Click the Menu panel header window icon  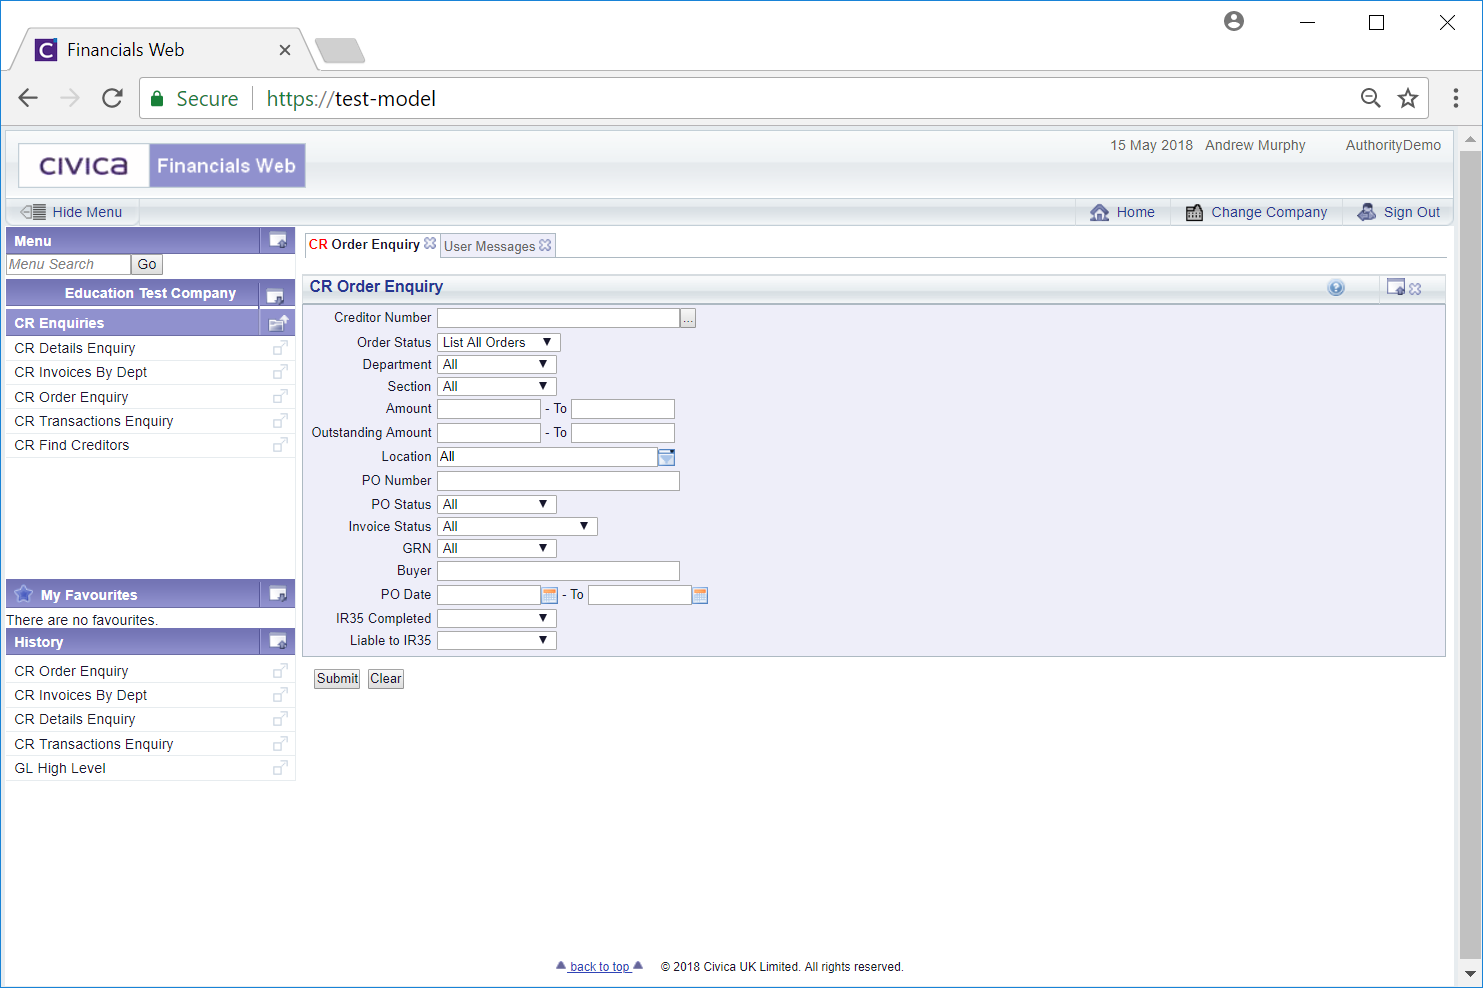278,240
